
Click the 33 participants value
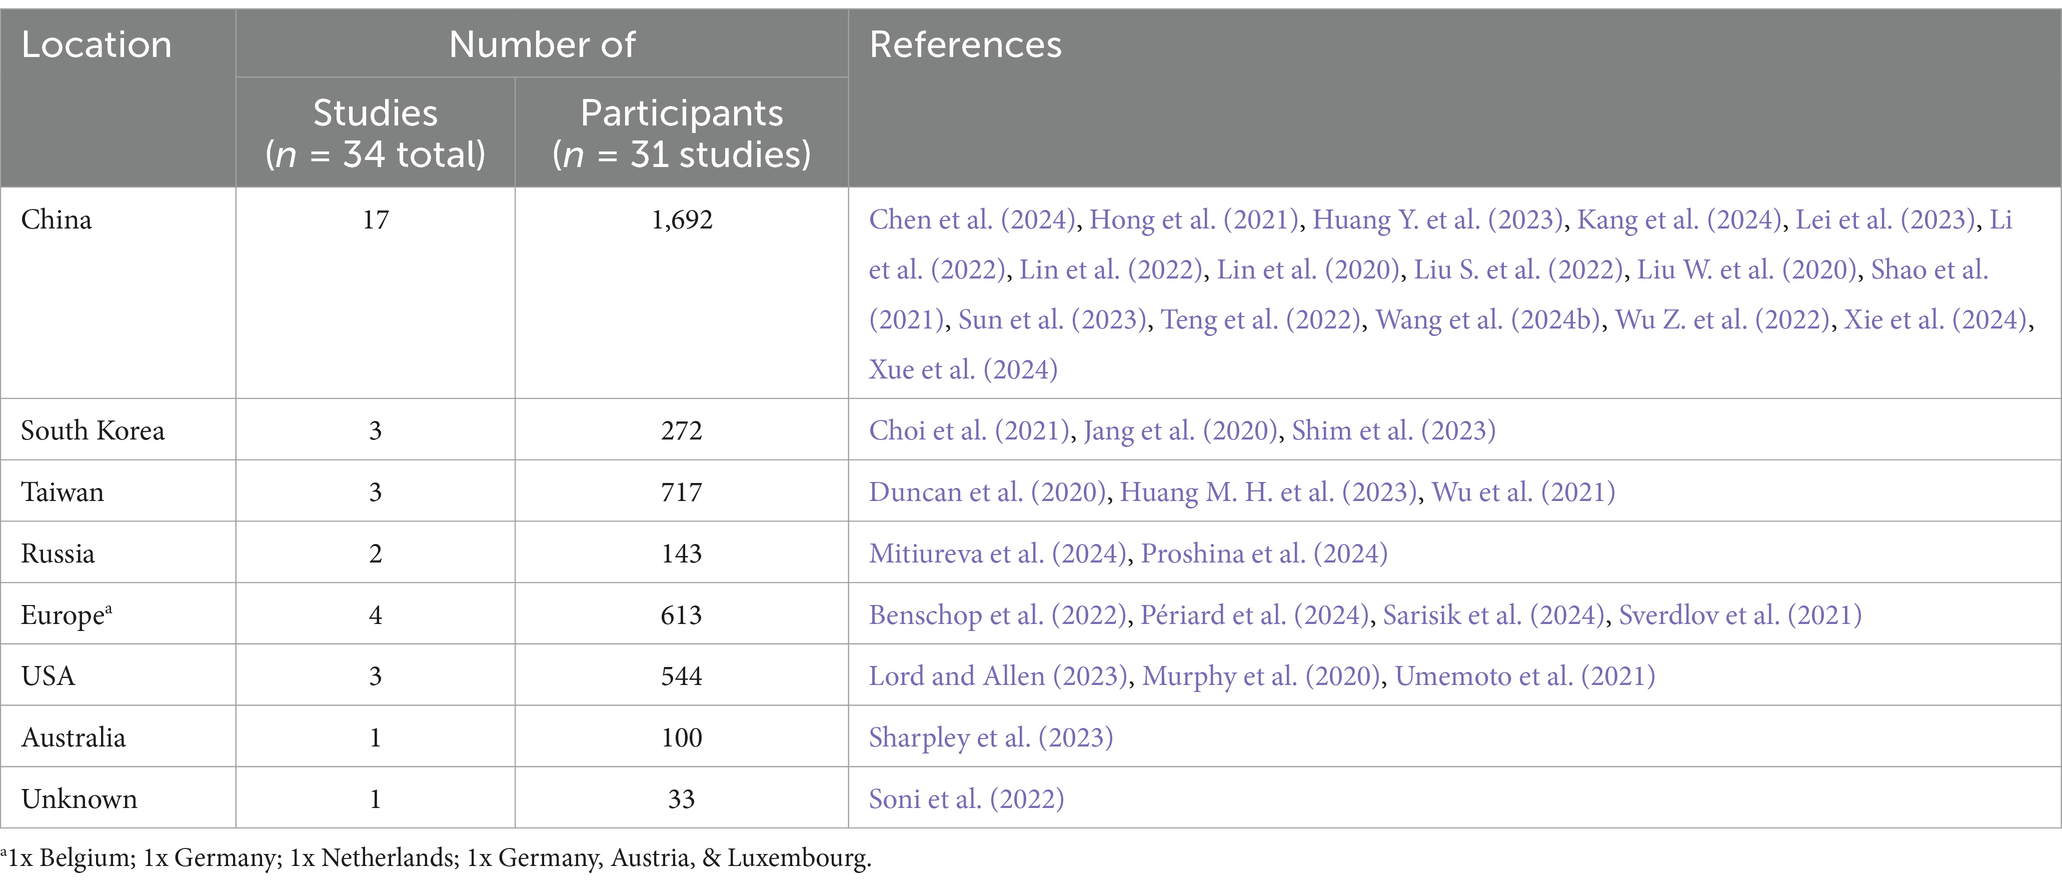point(682,799)
